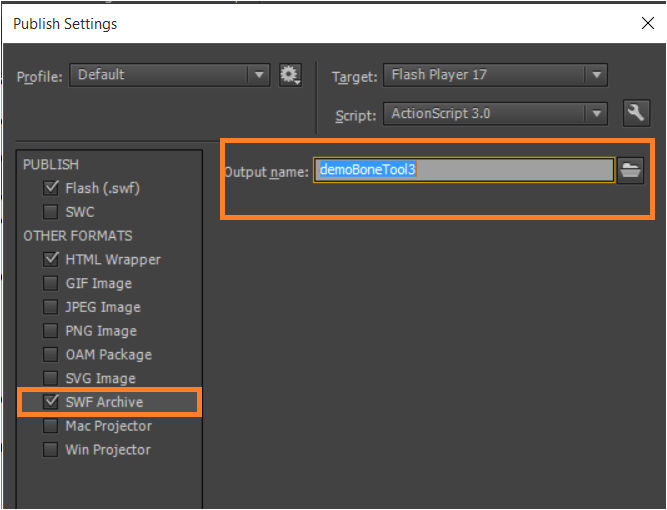Click the Output name text field

(464, 170)
